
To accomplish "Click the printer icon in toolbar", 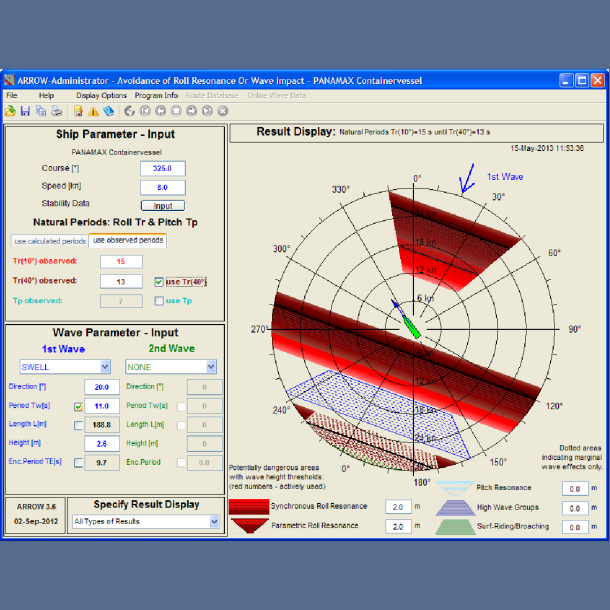I will (57, 111).
